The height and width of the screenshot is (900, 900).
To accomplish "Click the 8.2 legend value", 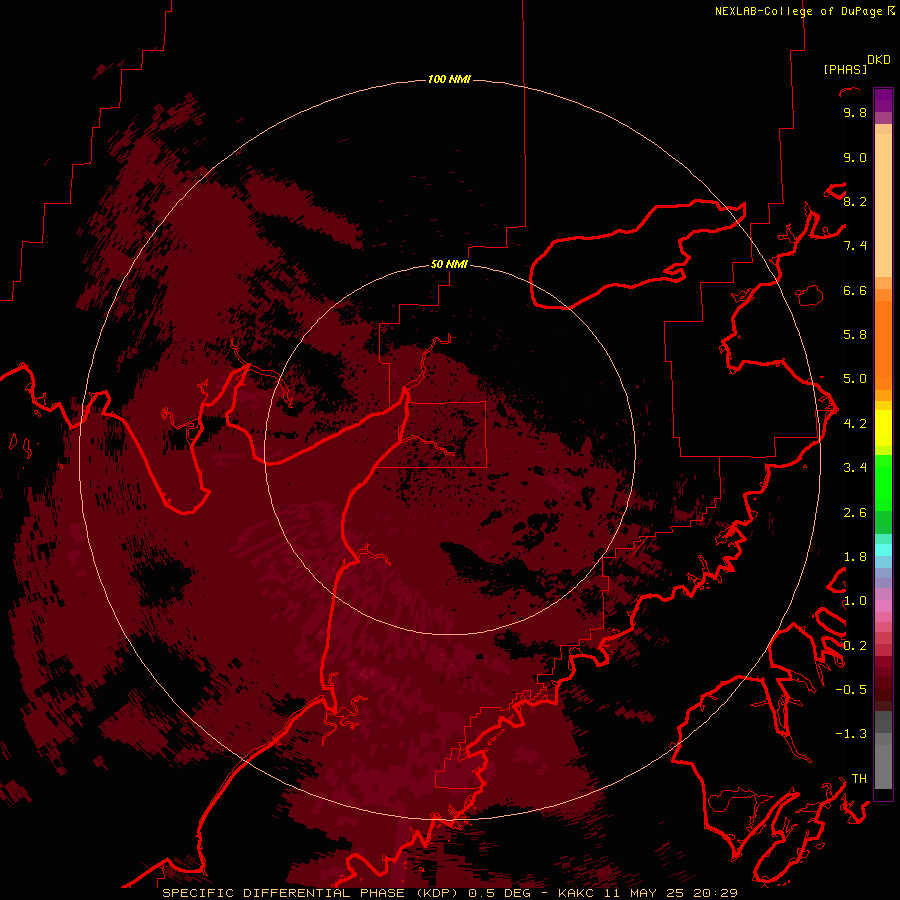I will (855, 201).
